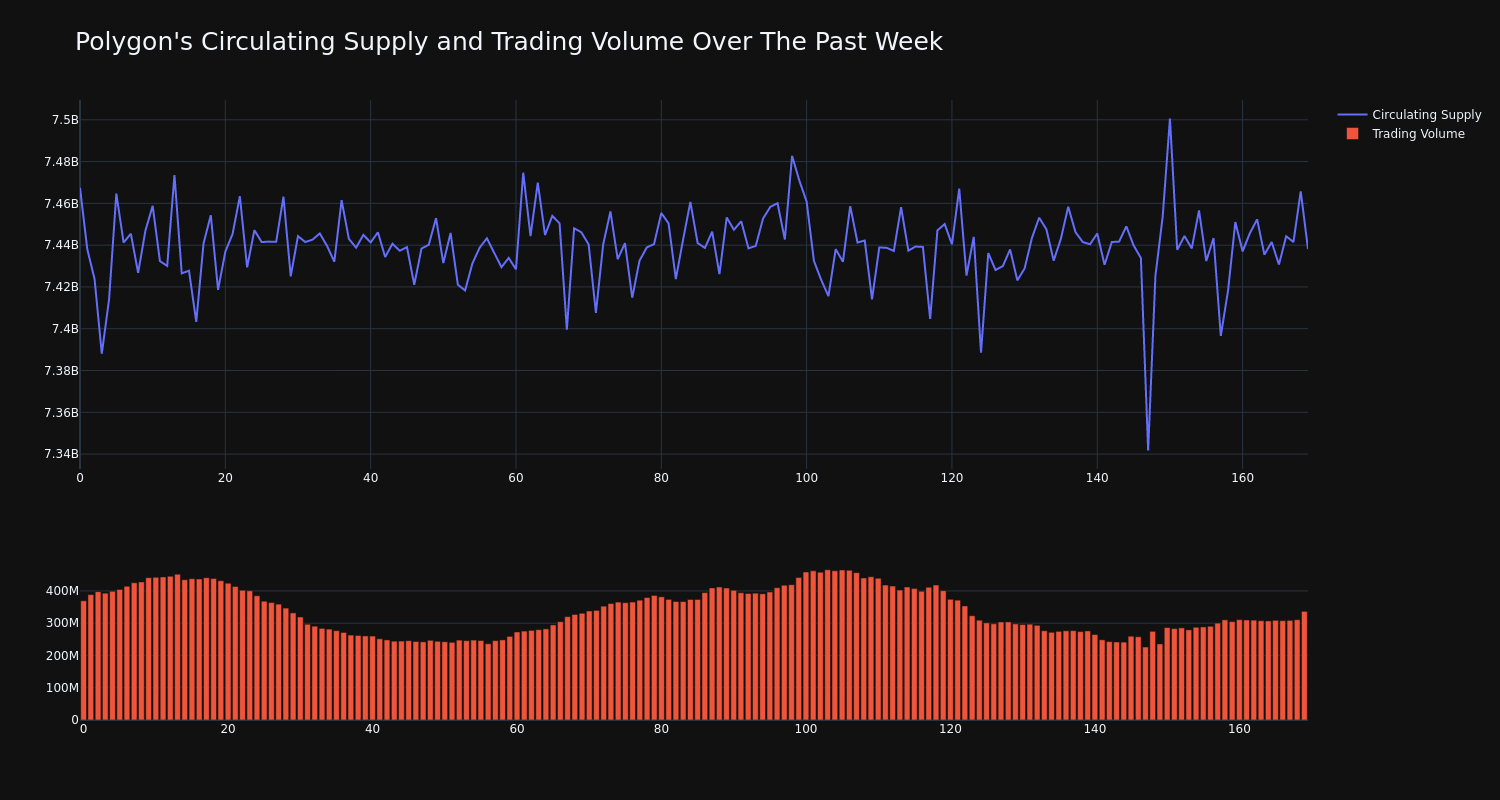Click the 7.44B y-axis label

click(x=61, y=245)
